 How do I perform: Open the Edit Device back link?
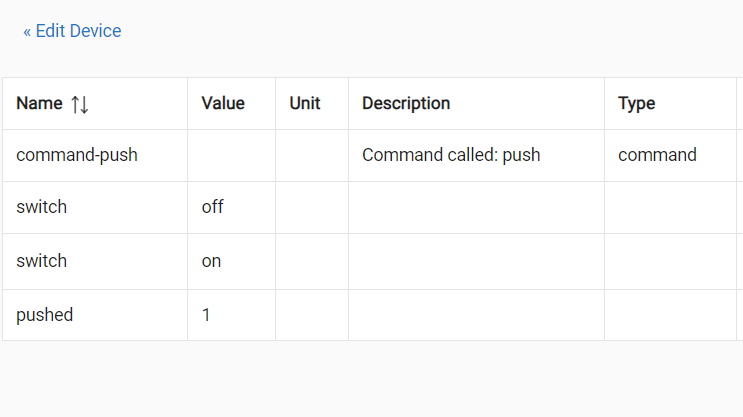tap(72, 31)
